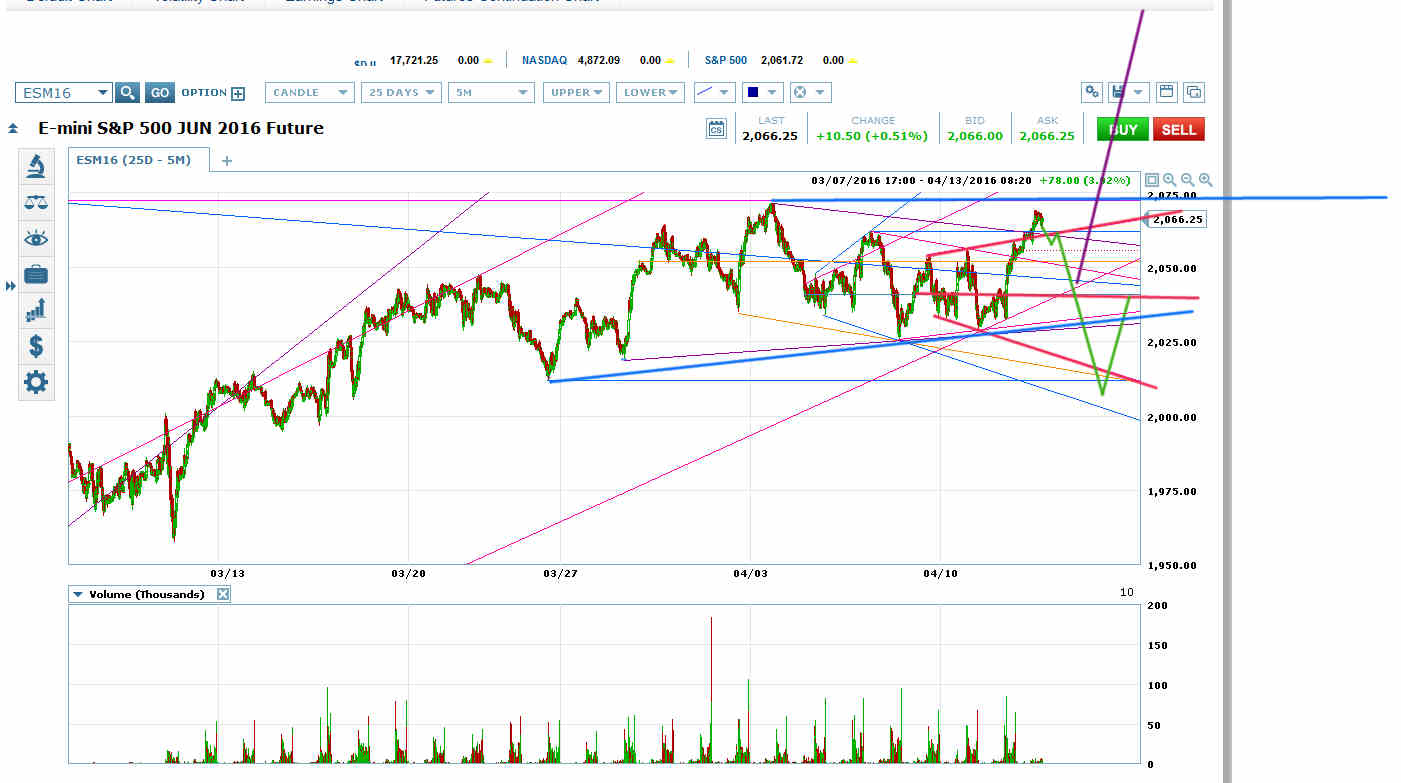Click the bar chart growth icon
1401x783 pixels.
pos(36,310)
